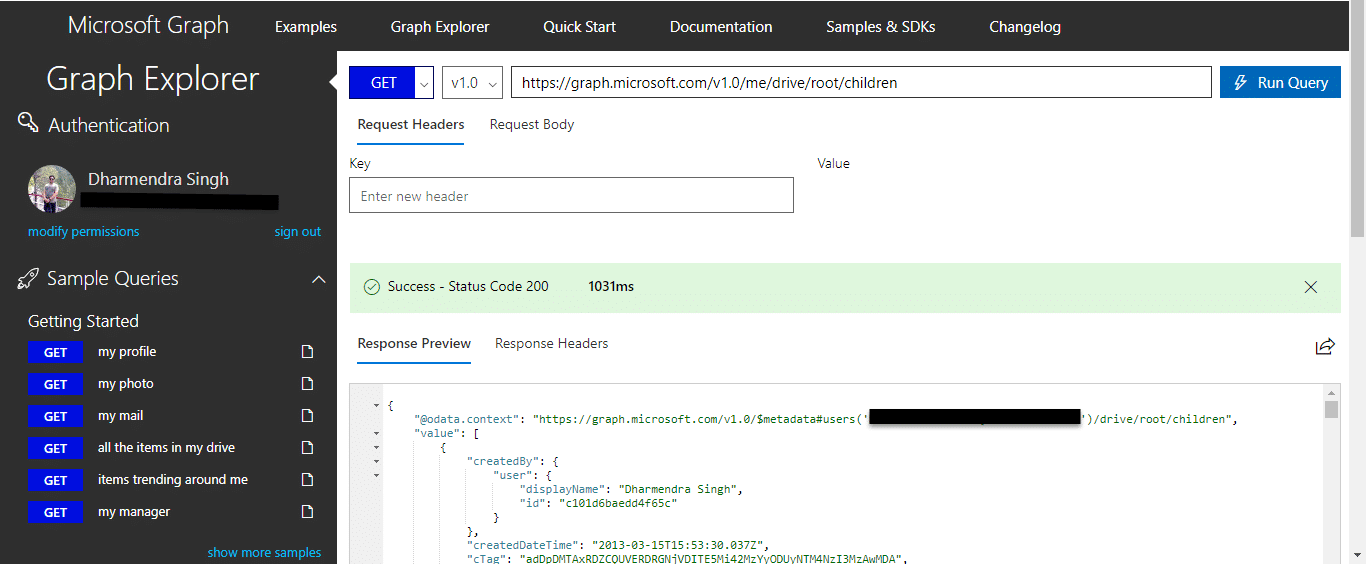Viewport: 1366px width, 564px height.
Task: Switch to Request Body tab
Action: tap(532, 125)
